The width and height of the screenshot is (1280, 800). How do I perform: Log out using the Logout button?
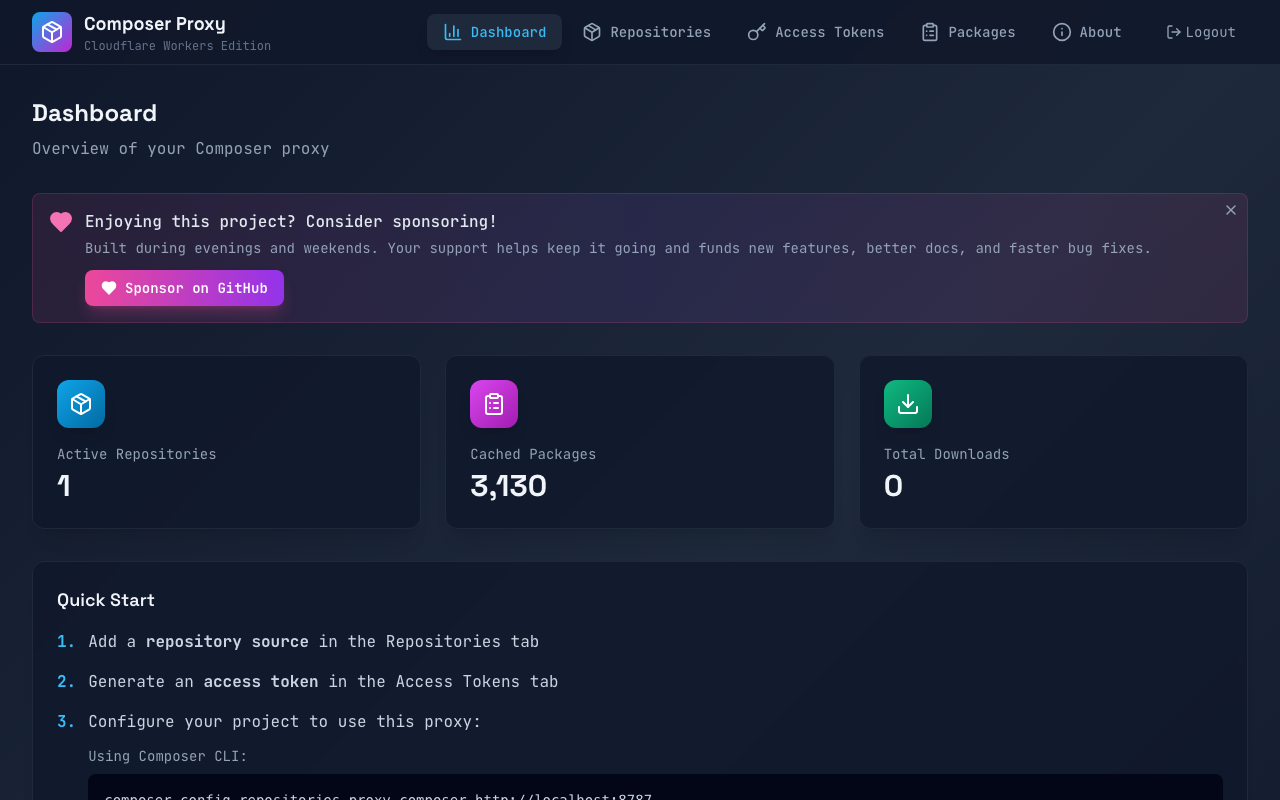point(1201,32)
